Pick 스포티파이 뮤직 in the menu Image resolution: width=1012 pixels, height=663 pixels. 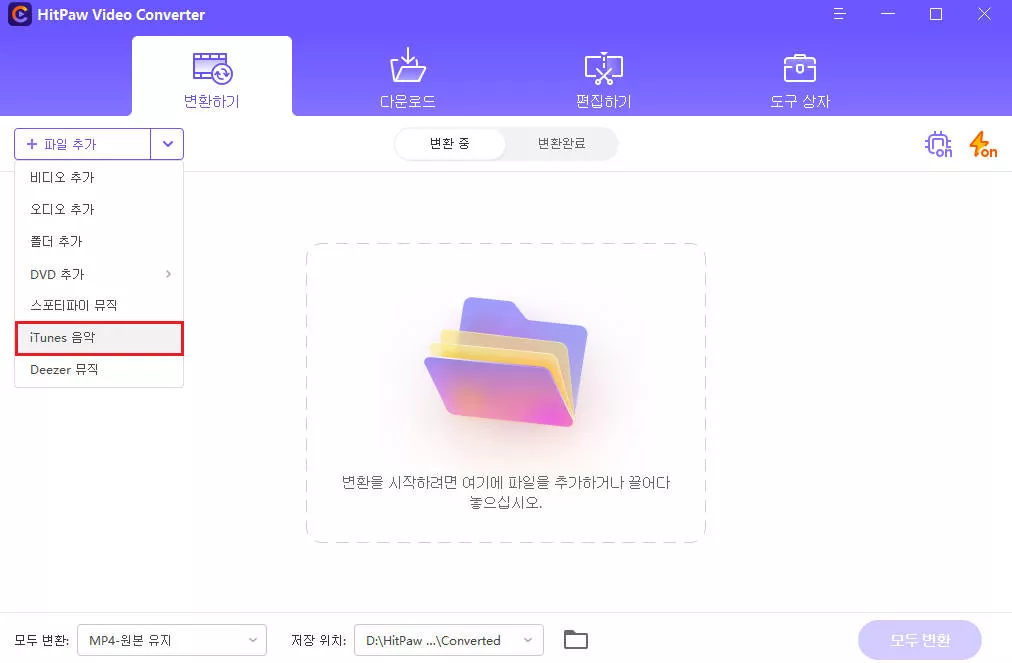99,305
